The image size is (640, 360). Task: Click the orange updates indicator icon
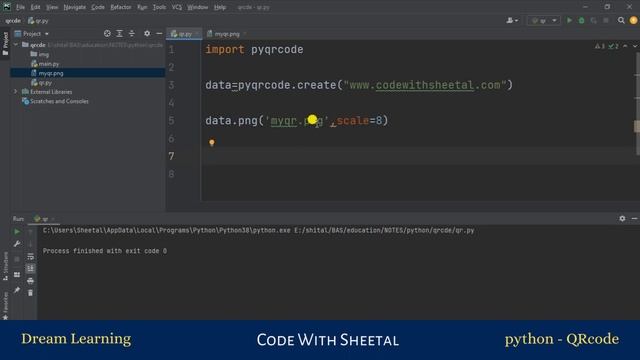pos(633,20)
